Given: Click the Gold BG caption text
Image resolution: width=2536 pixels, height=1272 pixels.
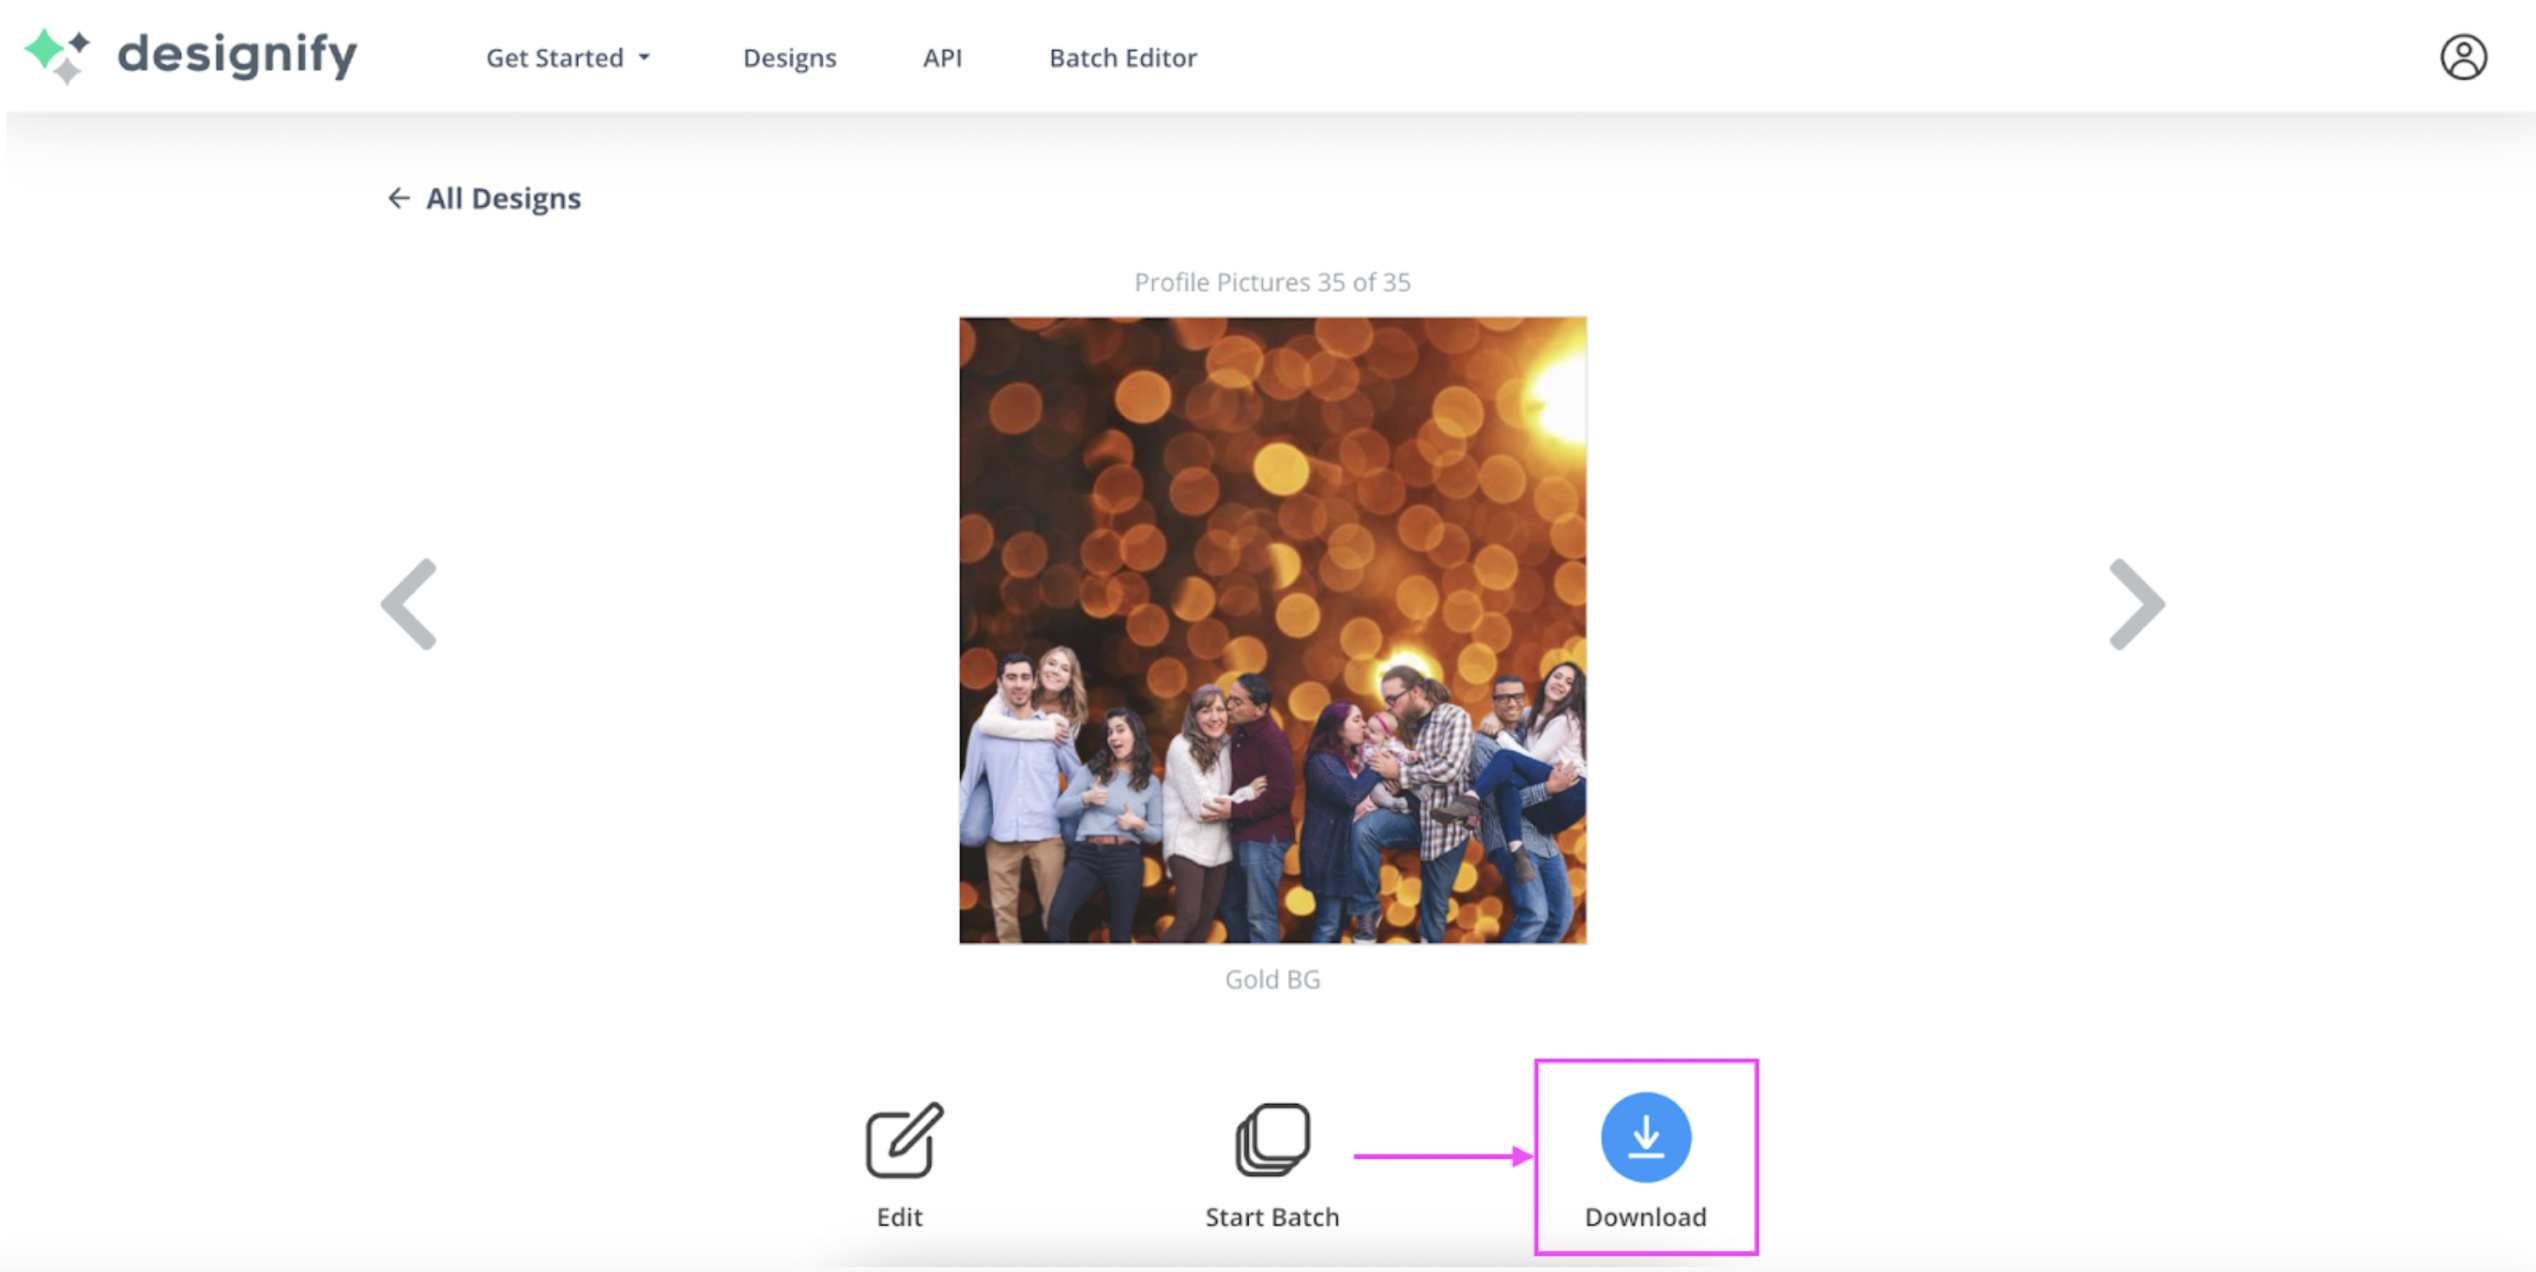Looking at the screenshot, I should [x=1272, y=979].
